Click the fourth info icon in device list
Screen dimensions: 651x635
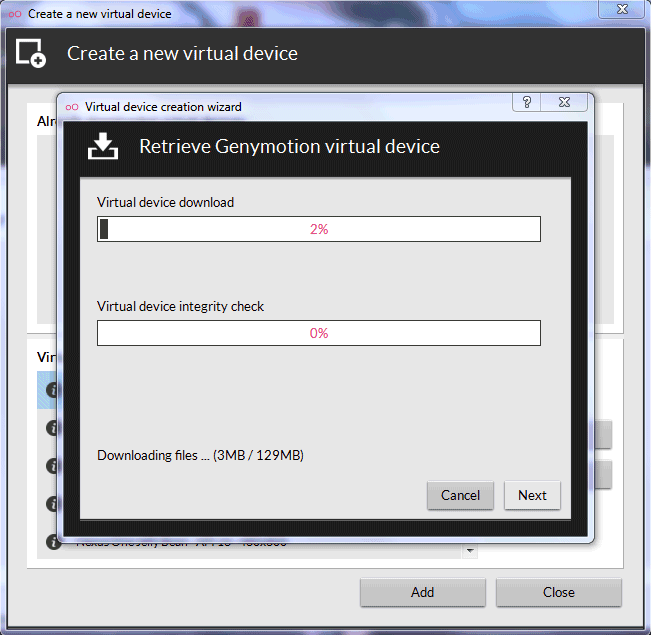pos(54,504)
